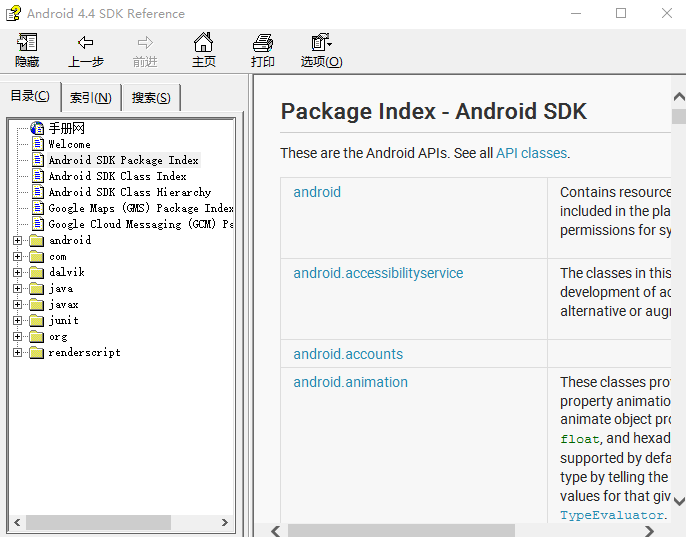Open Android SDK Class Hierarchy page

click(129, 192)
